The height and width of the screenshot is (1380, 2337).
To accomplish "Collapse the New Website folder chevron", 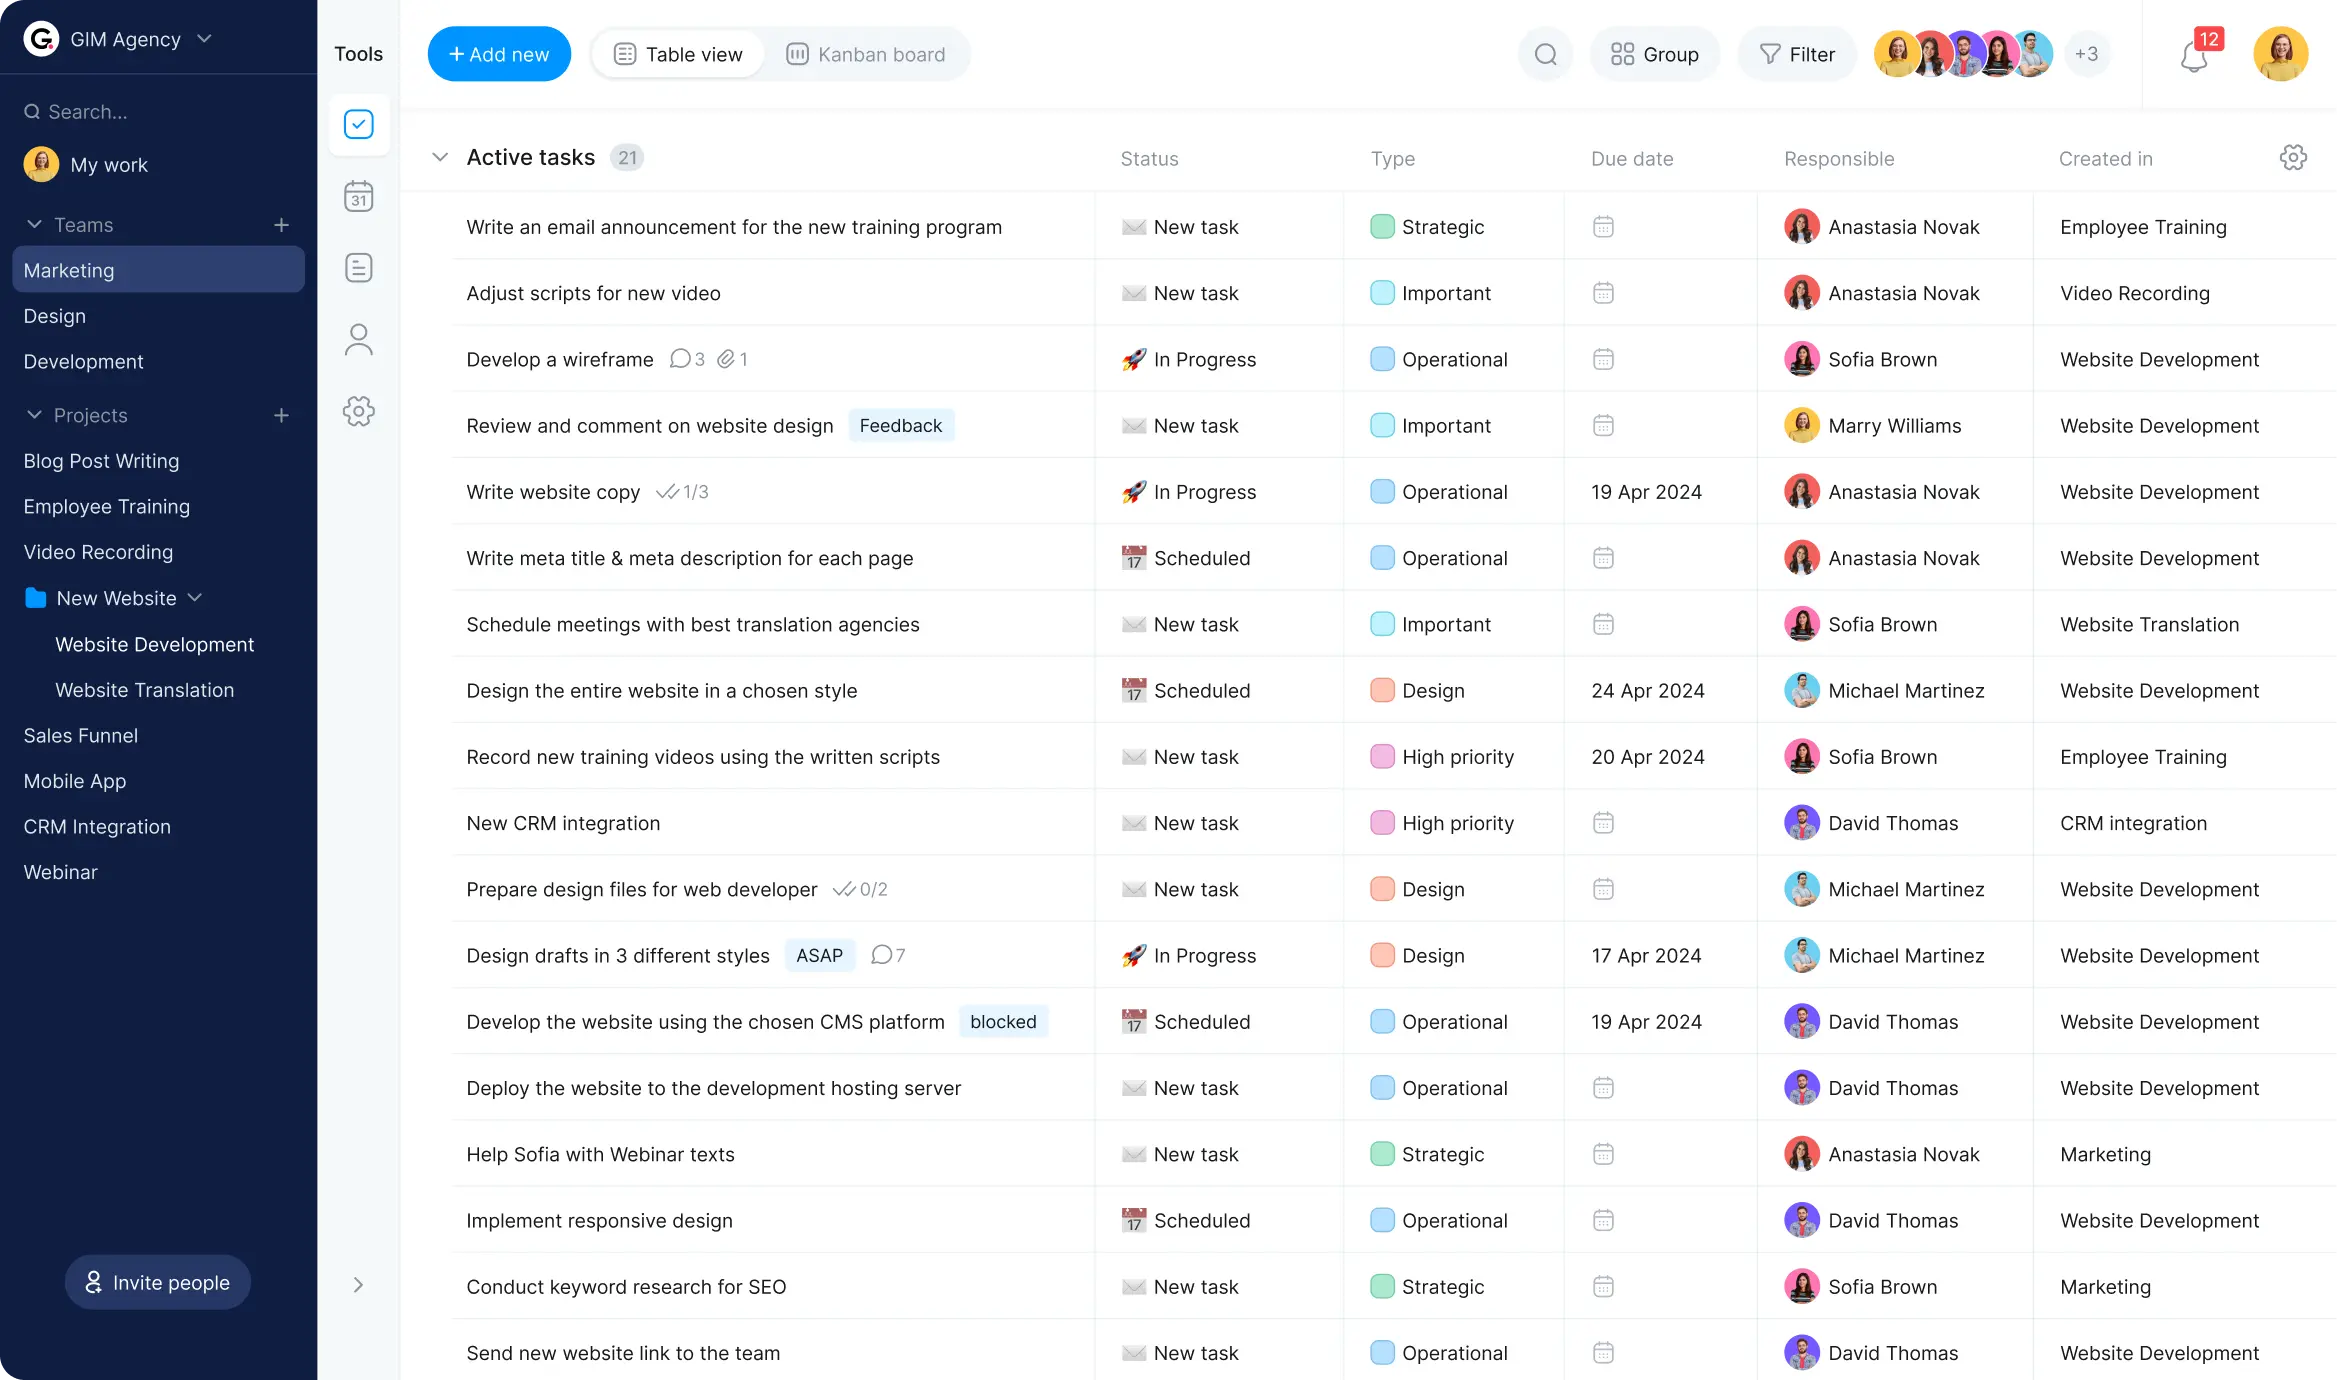I will [195, 598].
